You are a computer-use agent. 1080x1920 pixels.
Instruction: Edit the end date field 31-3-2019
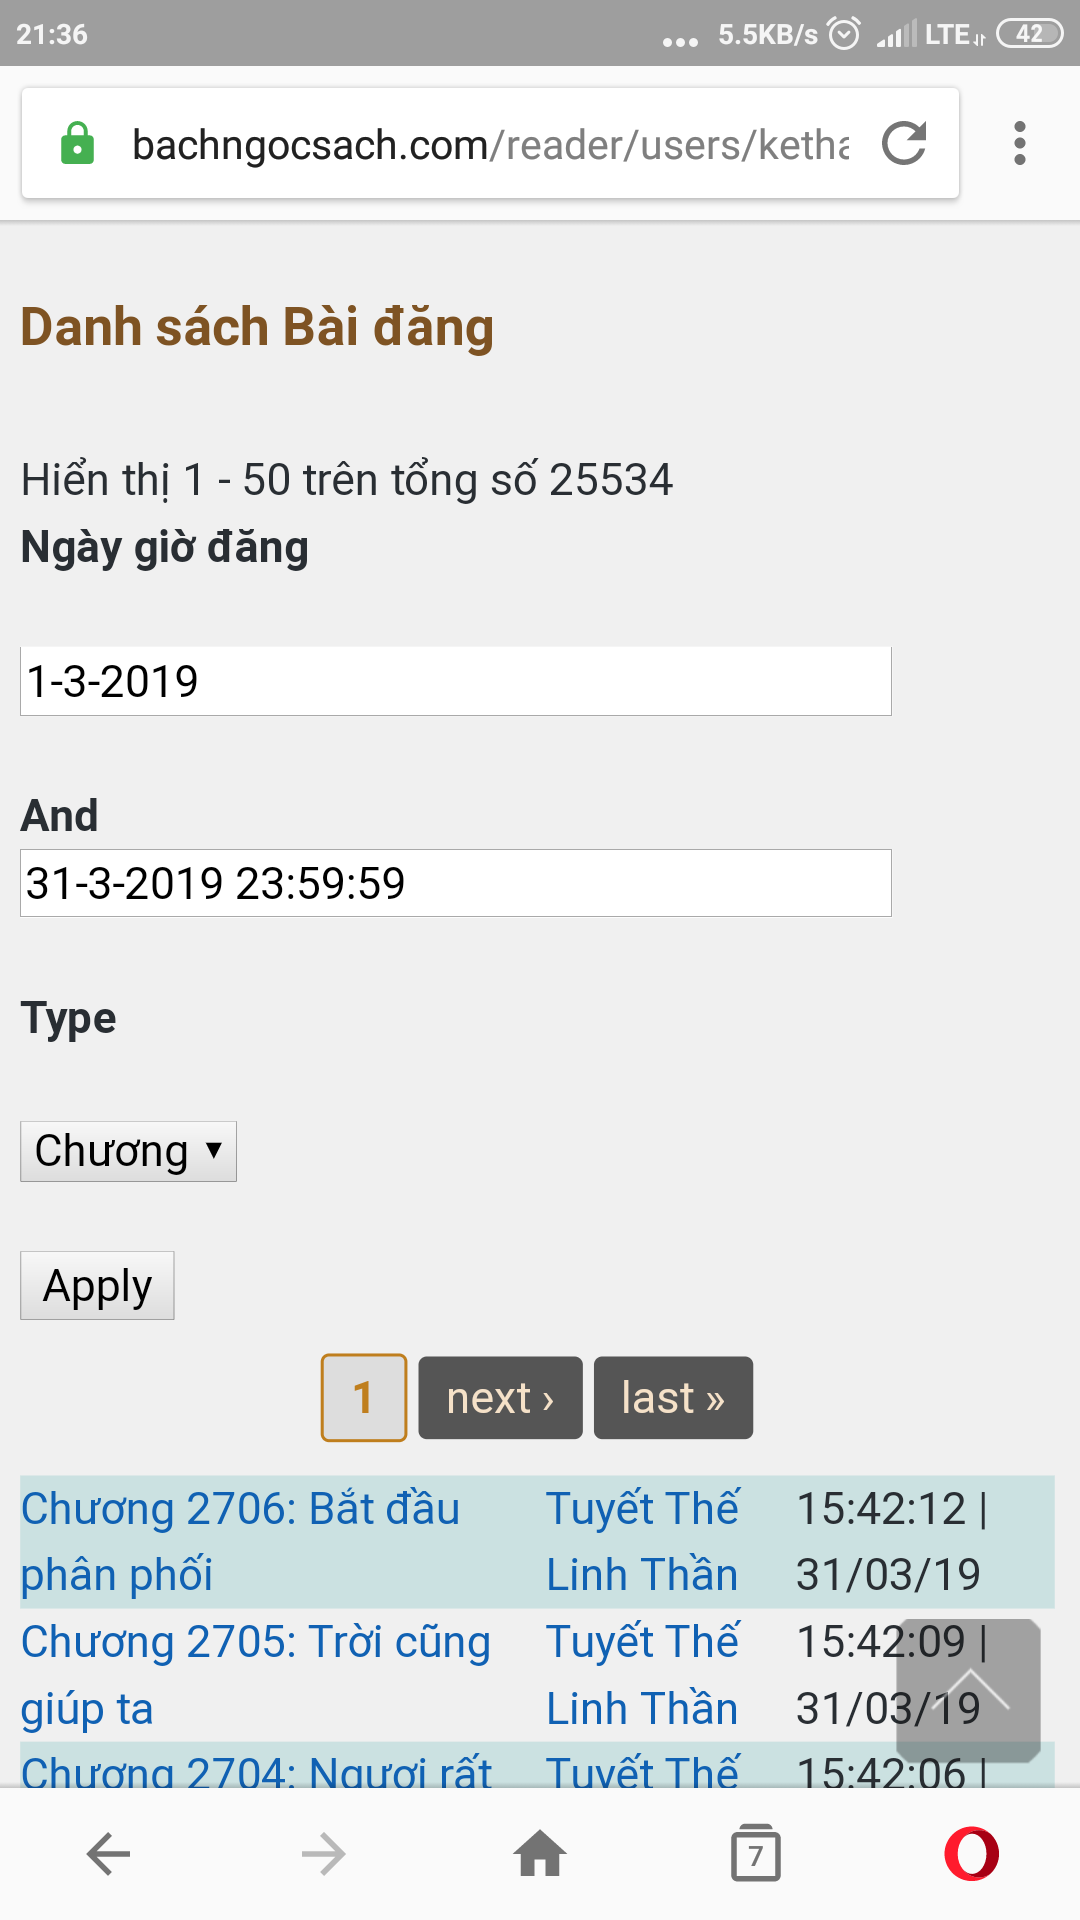[x=455, y=883]
